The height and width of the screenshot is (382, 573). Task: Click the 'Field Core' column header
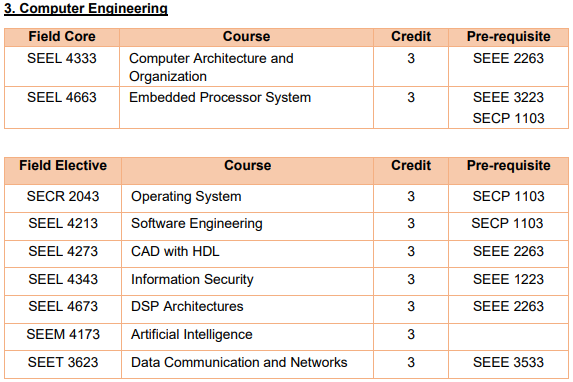coord(62,37)
